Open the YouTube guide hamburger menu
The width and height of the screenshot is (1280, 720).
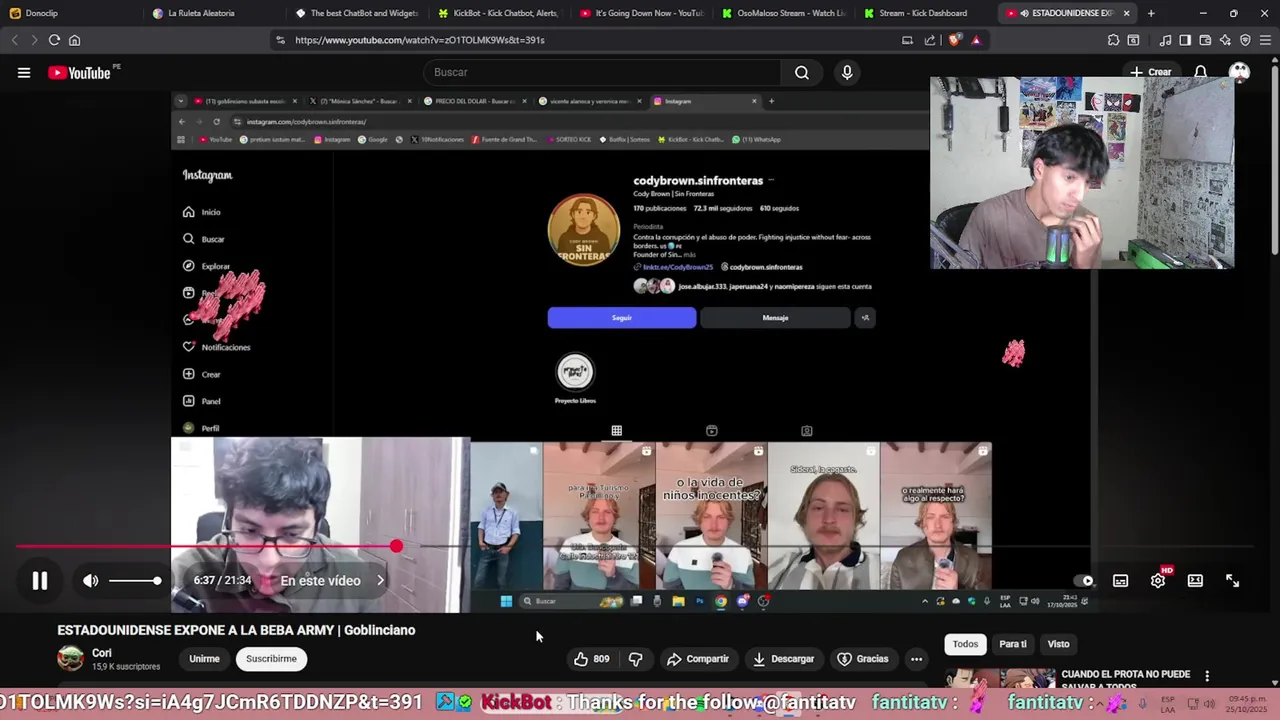point(23,72)
